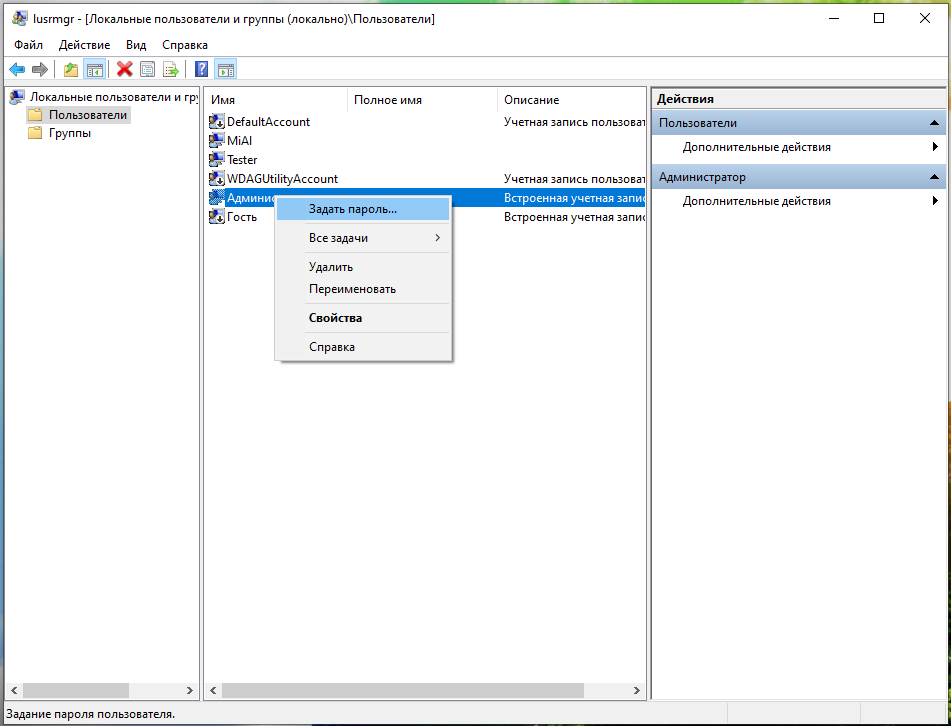Screen dimensions: 951x726
Task: Select the 'Группы' folder in tree
Action: 69,133
